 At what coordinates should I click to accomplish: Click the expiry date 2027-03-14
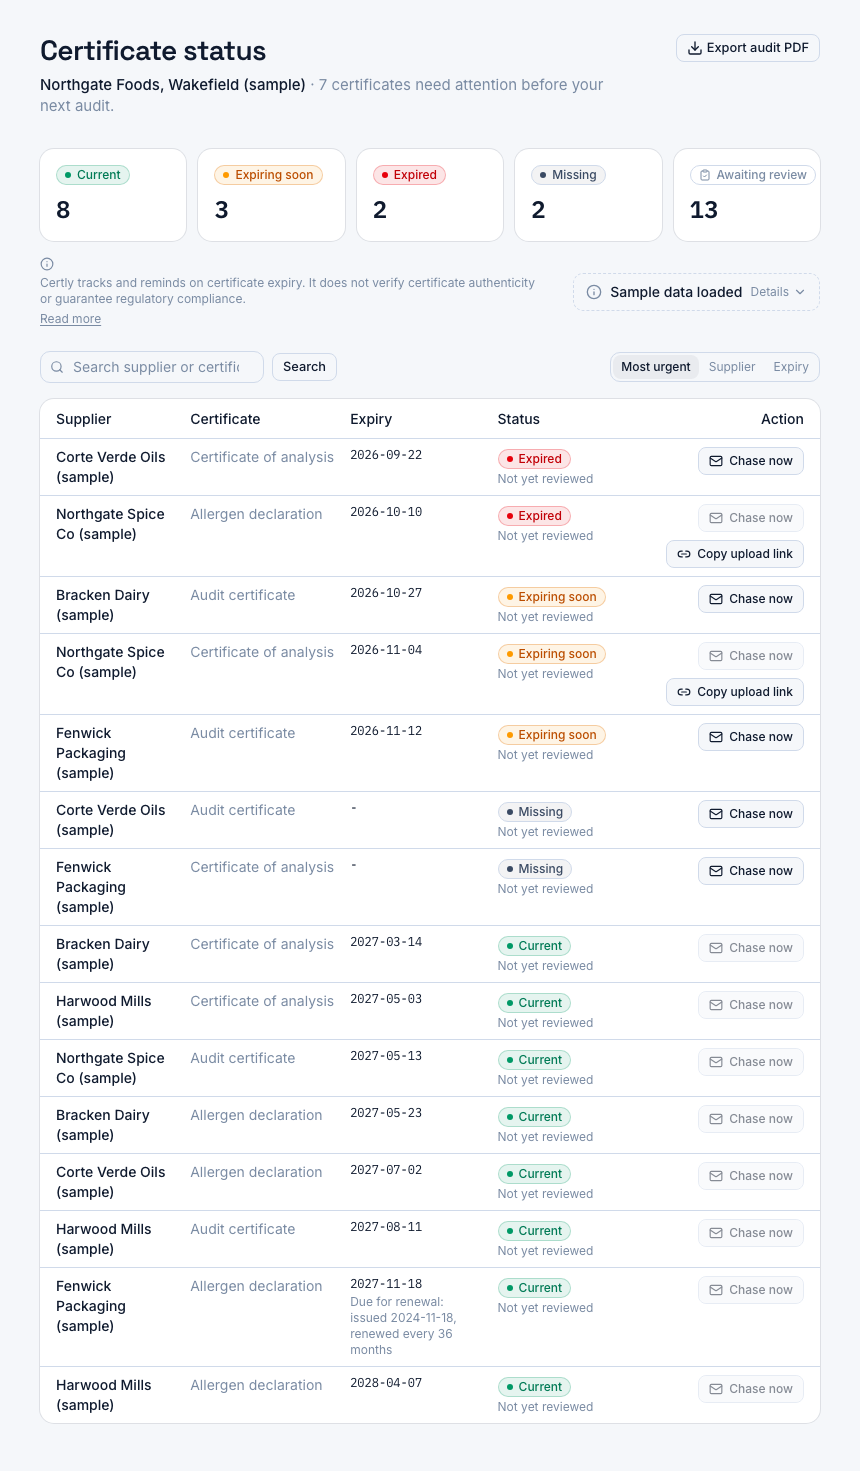tap(386, 942)
